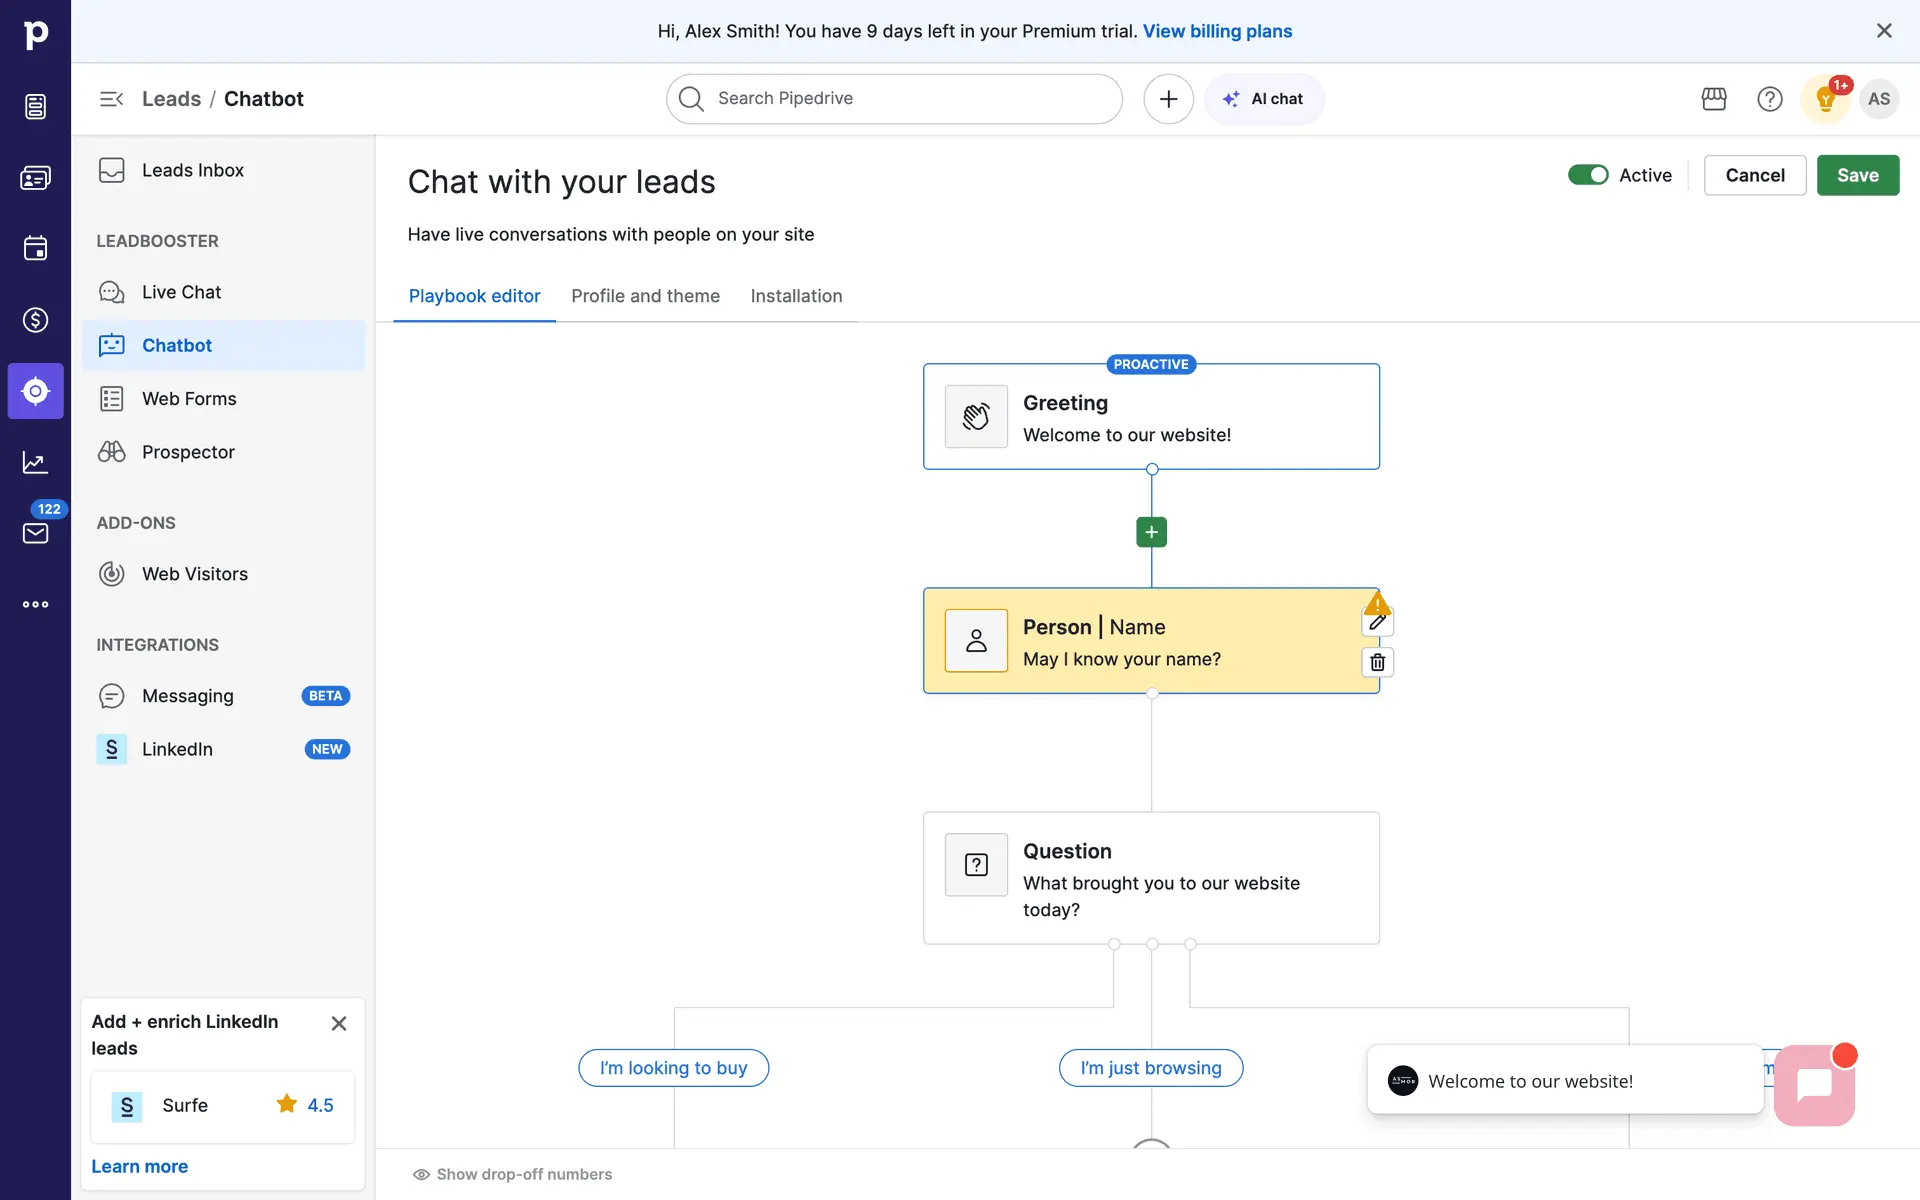Switch to the Installation tab
Screen dimensions: 1920x1200
click(x=796, y=296)
